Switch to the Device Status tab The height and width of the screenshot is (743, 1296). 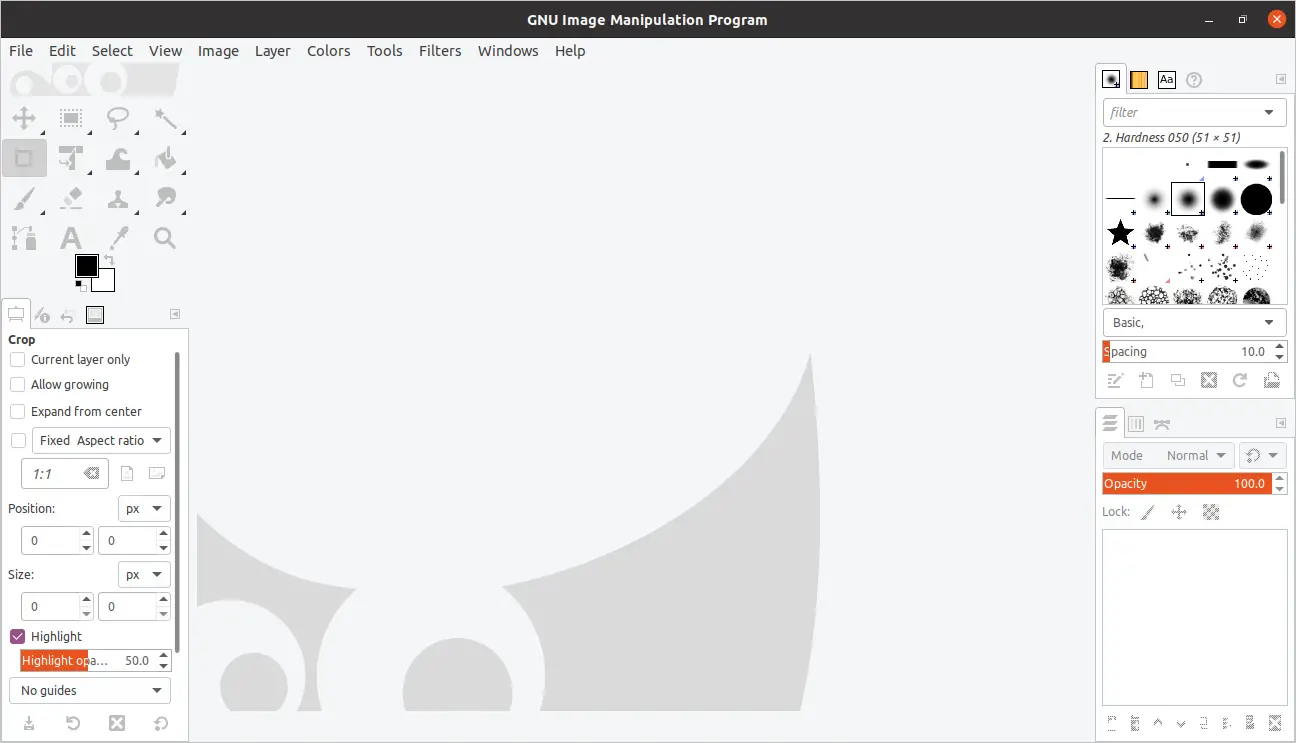pyautogui.click(x=42, y=315)
